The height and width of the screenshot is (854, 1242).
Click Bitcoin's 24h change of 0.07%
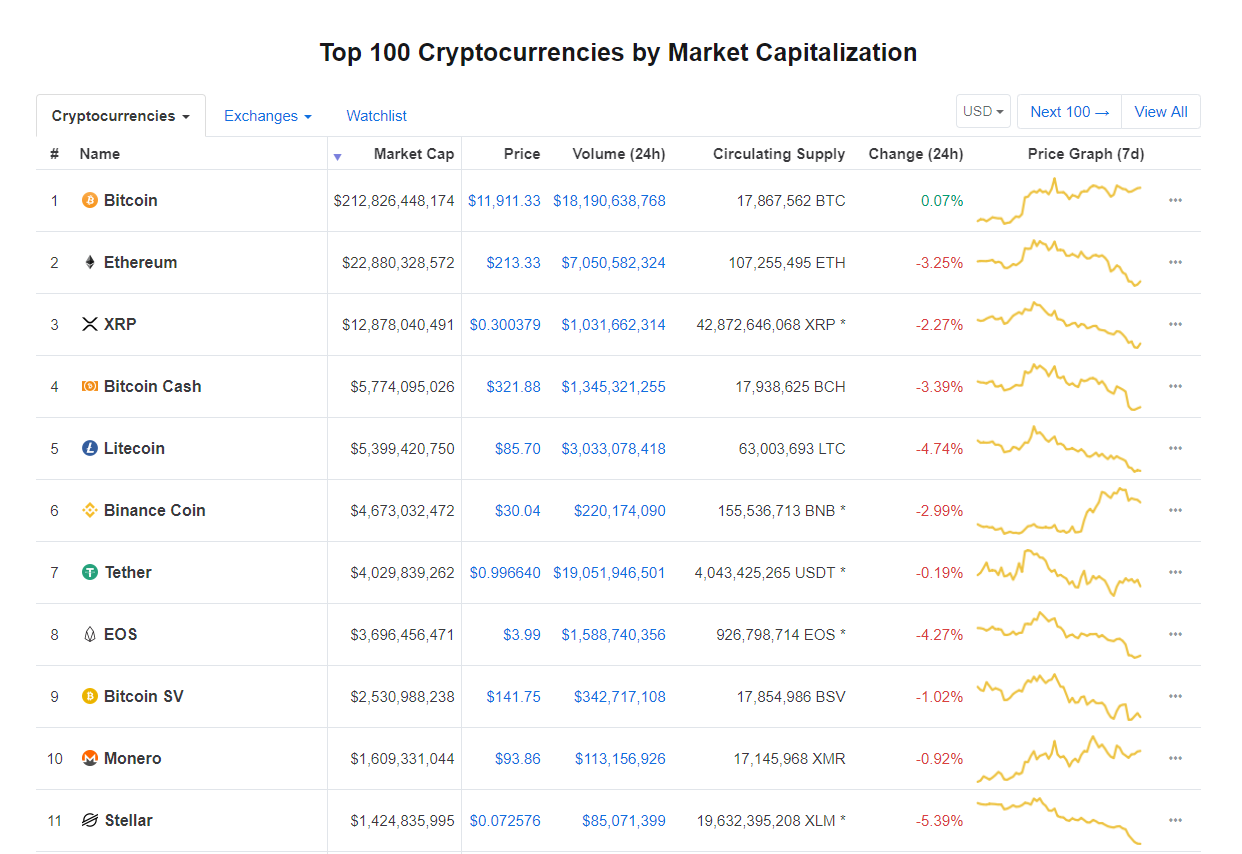pos(942,201)
